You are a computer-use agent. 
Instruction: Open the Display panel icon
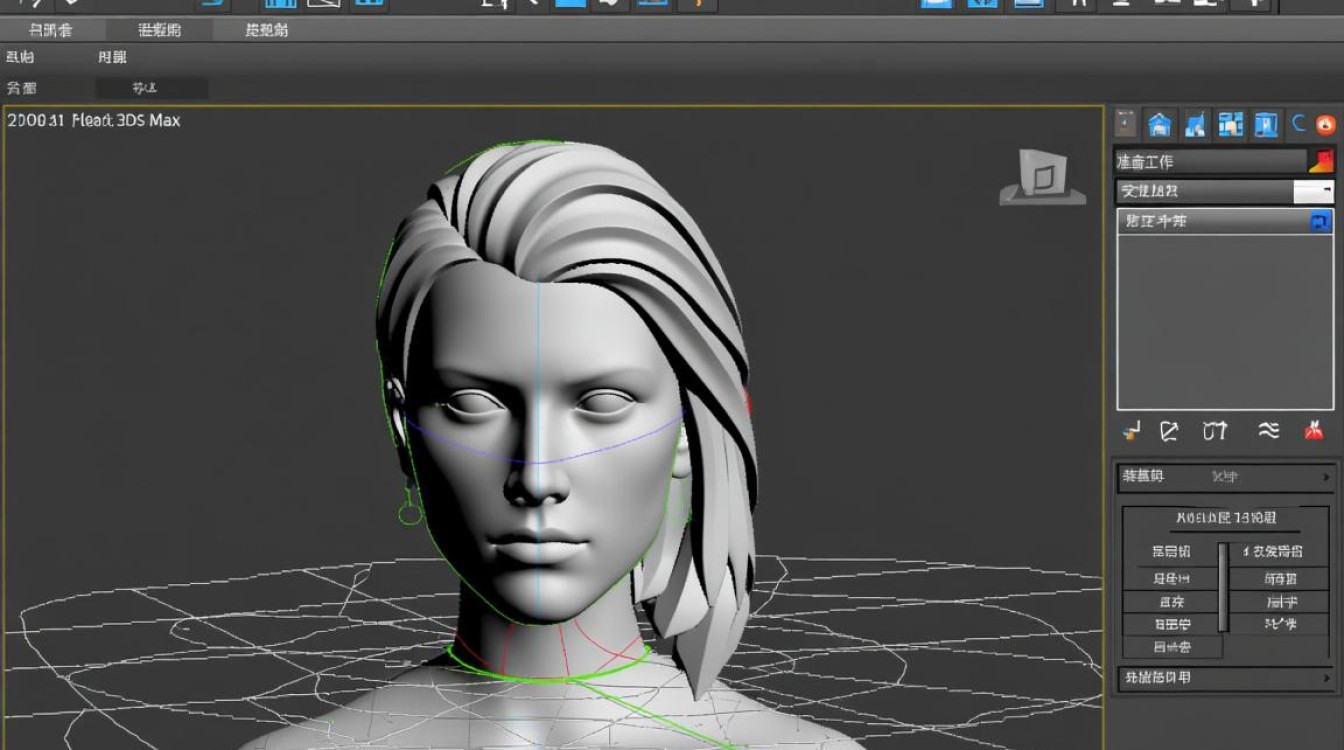[1266, 123]
